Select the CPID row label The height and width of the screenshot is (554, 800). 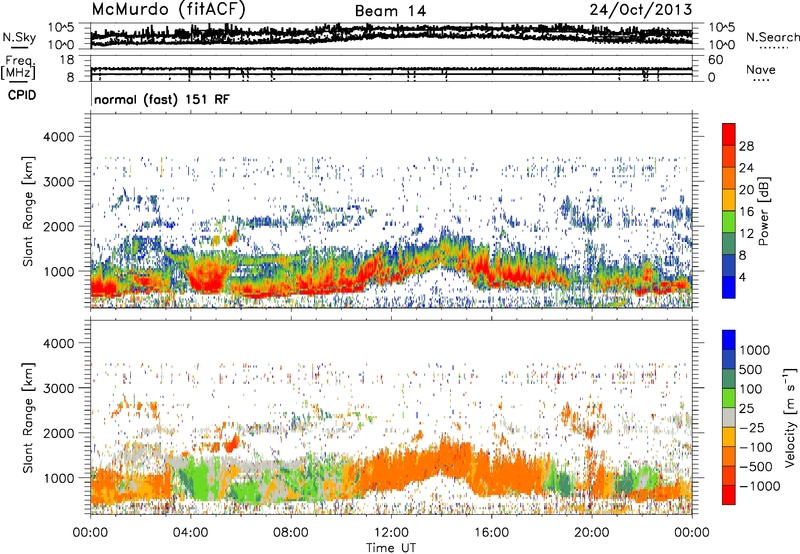tap(22, 95)
